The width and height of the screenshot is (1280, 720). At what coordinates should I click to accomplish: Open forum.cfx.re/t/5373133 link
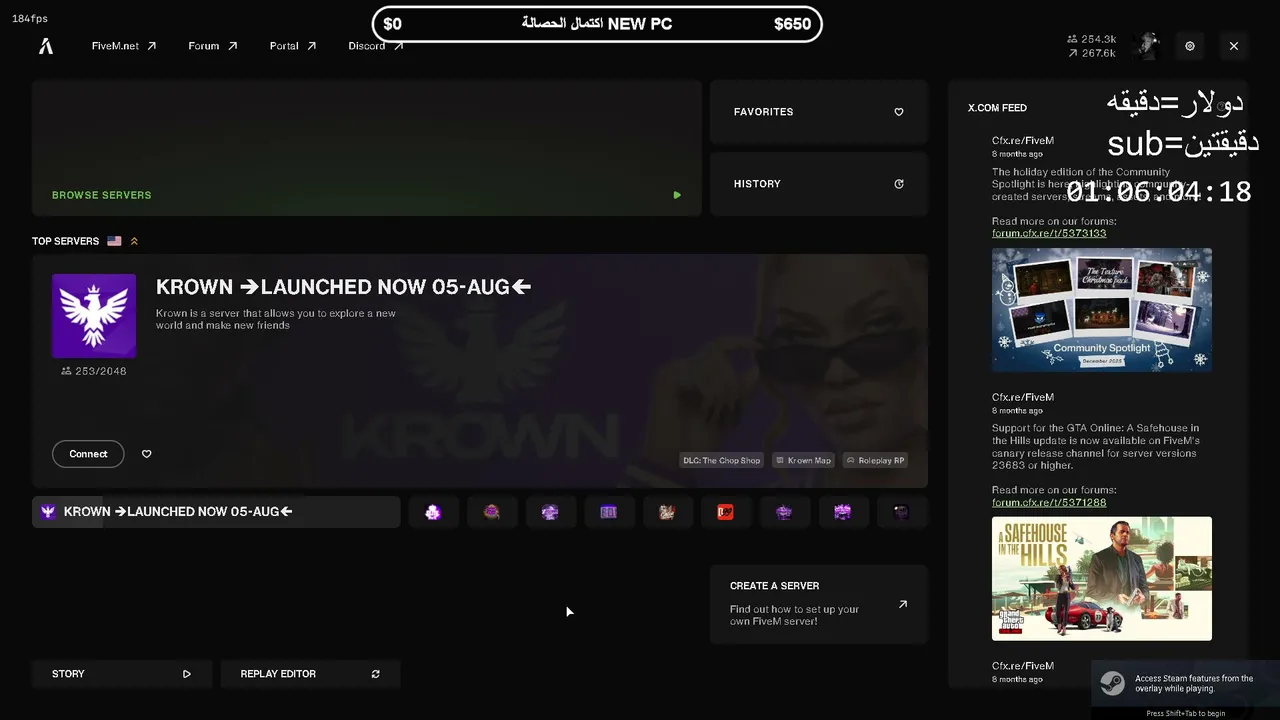pos(1049,233)
